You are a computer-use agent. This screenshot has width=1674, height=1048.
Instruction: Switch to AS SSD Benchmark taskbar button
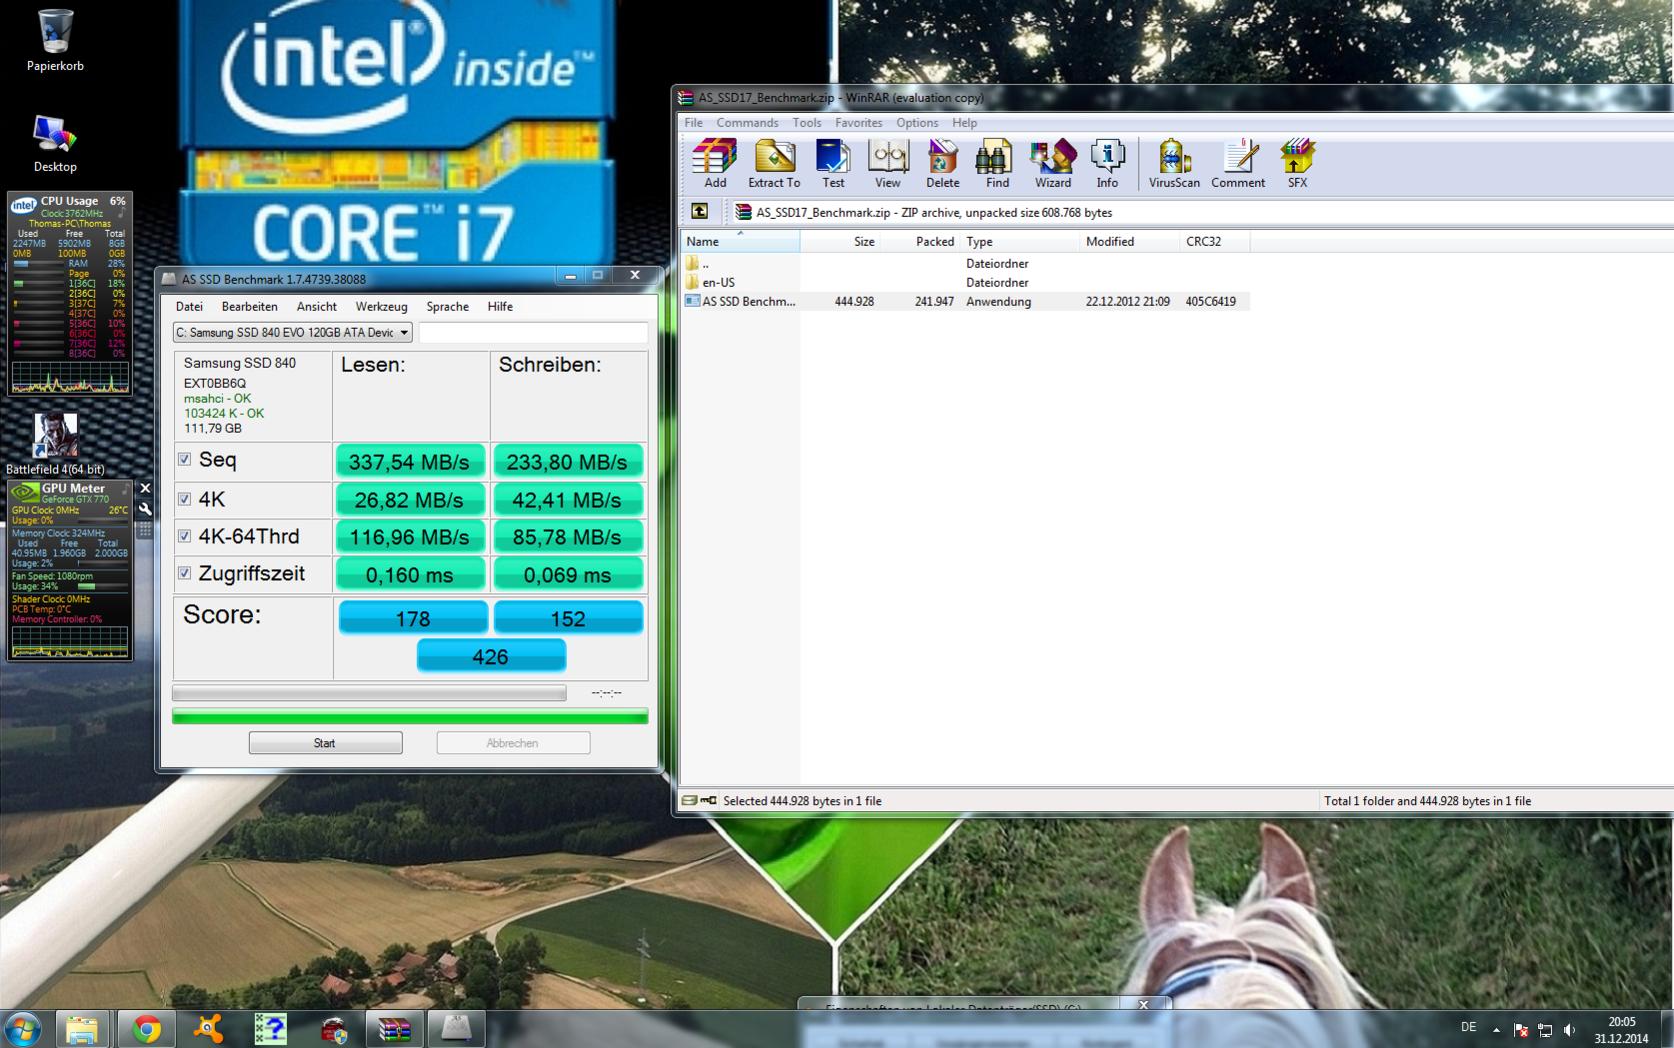point(457,1028)
